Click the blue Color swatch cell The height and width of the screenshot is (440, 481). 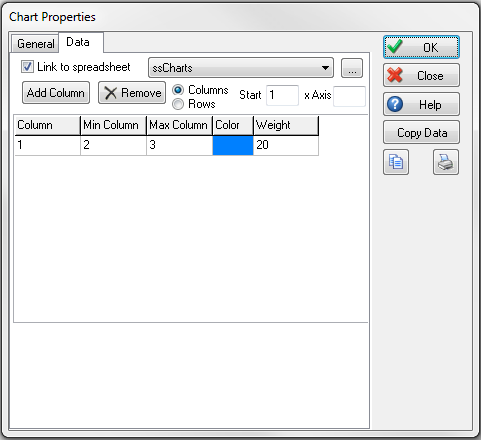click(x=233, y=145)
